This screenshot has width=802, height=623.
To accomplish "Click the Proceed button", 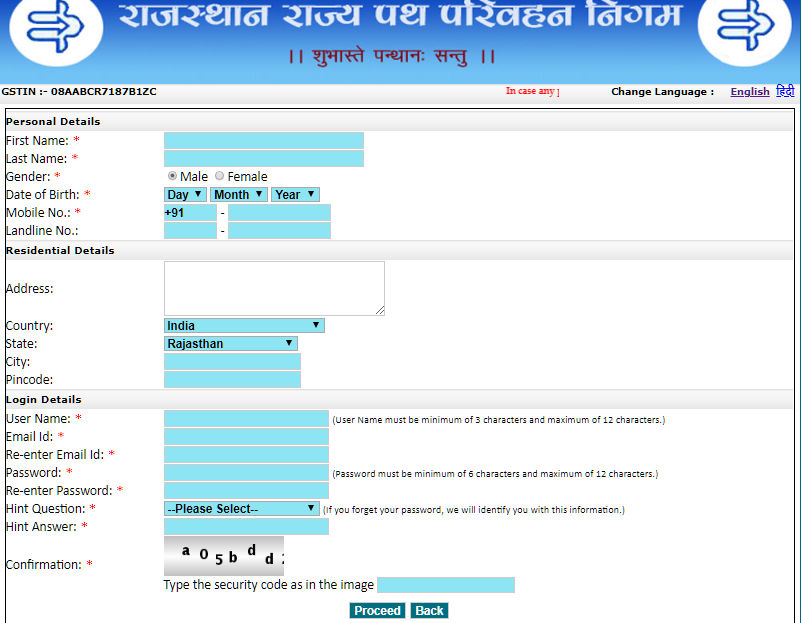I will click(x=377, y=609).
